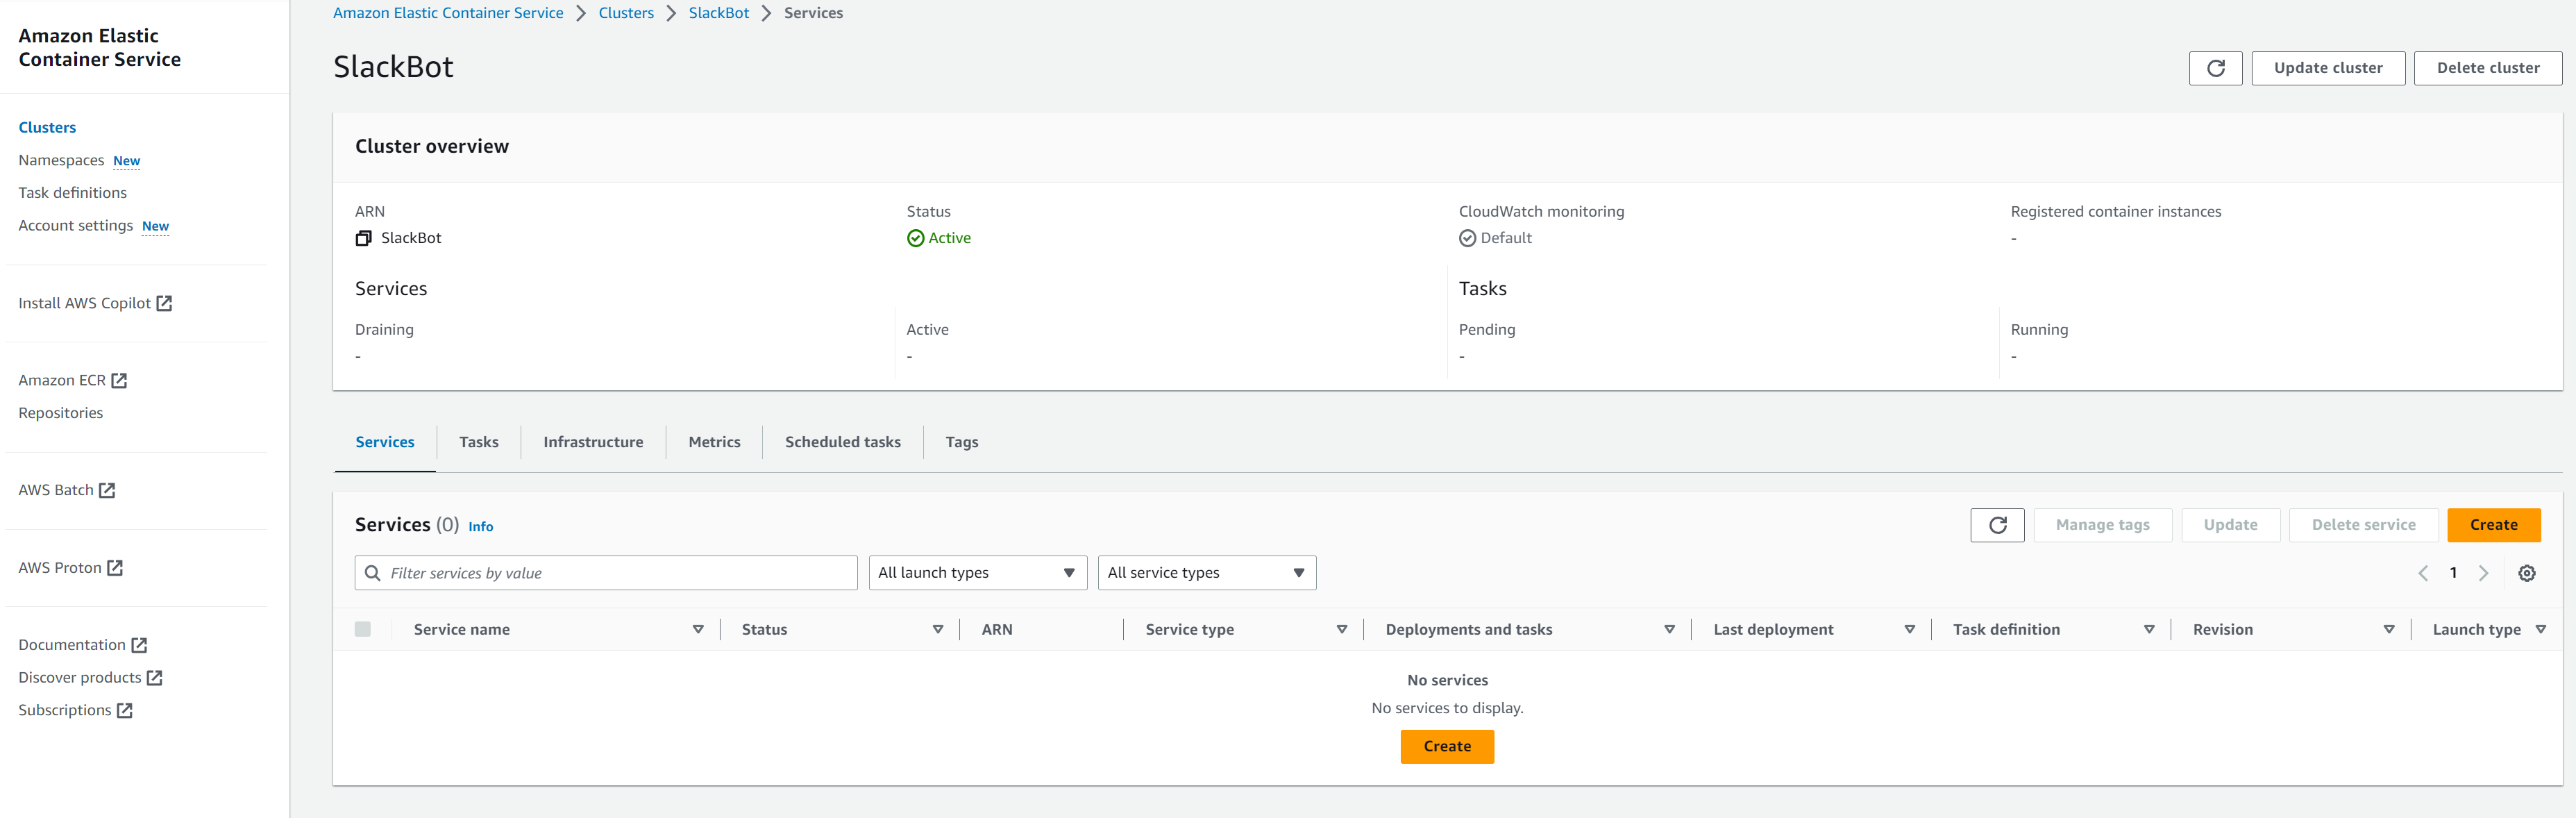2576x818 pixels.
Task: Click the Delete cluster button
Action: [x=2488, y=68]
